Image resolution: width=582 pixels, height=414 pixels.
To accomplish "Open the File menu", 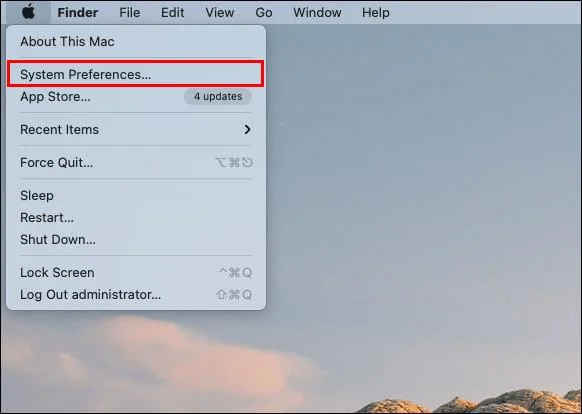I will tap(130, 13).
